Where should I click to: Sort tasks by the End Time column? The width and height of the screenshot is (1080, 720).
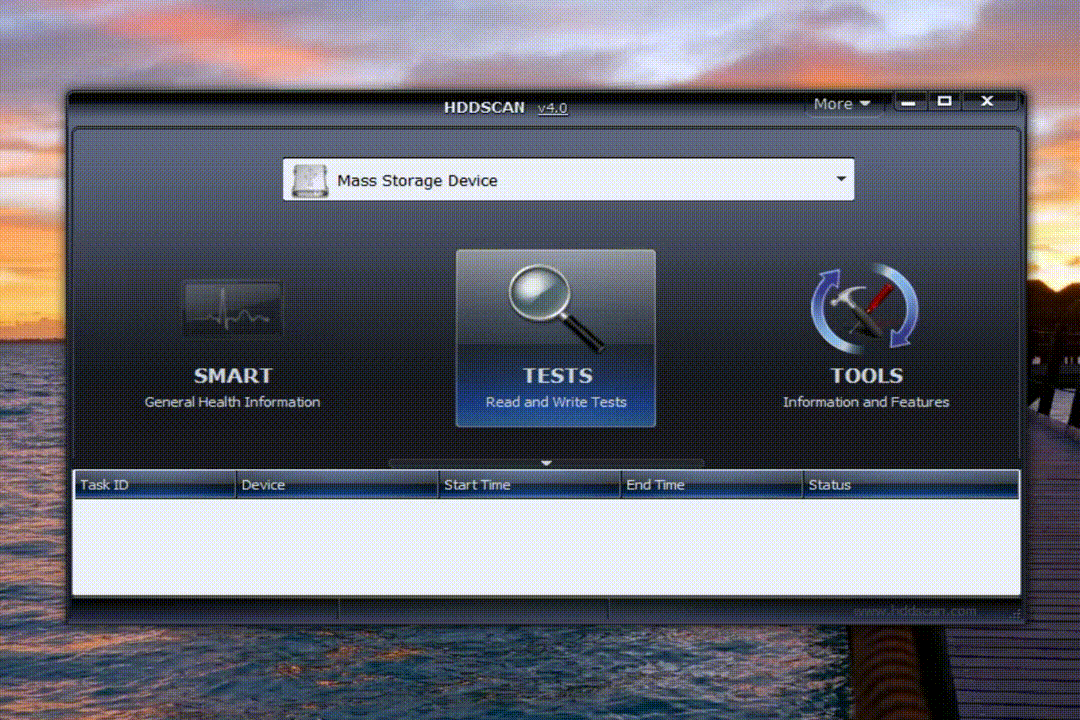tap(712, 484)
